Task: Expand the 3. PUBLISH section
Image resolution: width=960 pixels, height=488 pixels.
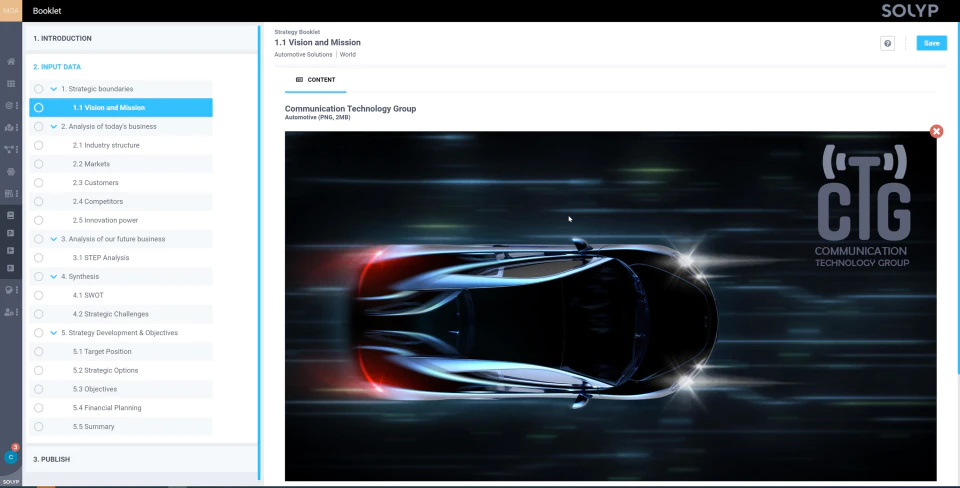Action: pos(141,459)
